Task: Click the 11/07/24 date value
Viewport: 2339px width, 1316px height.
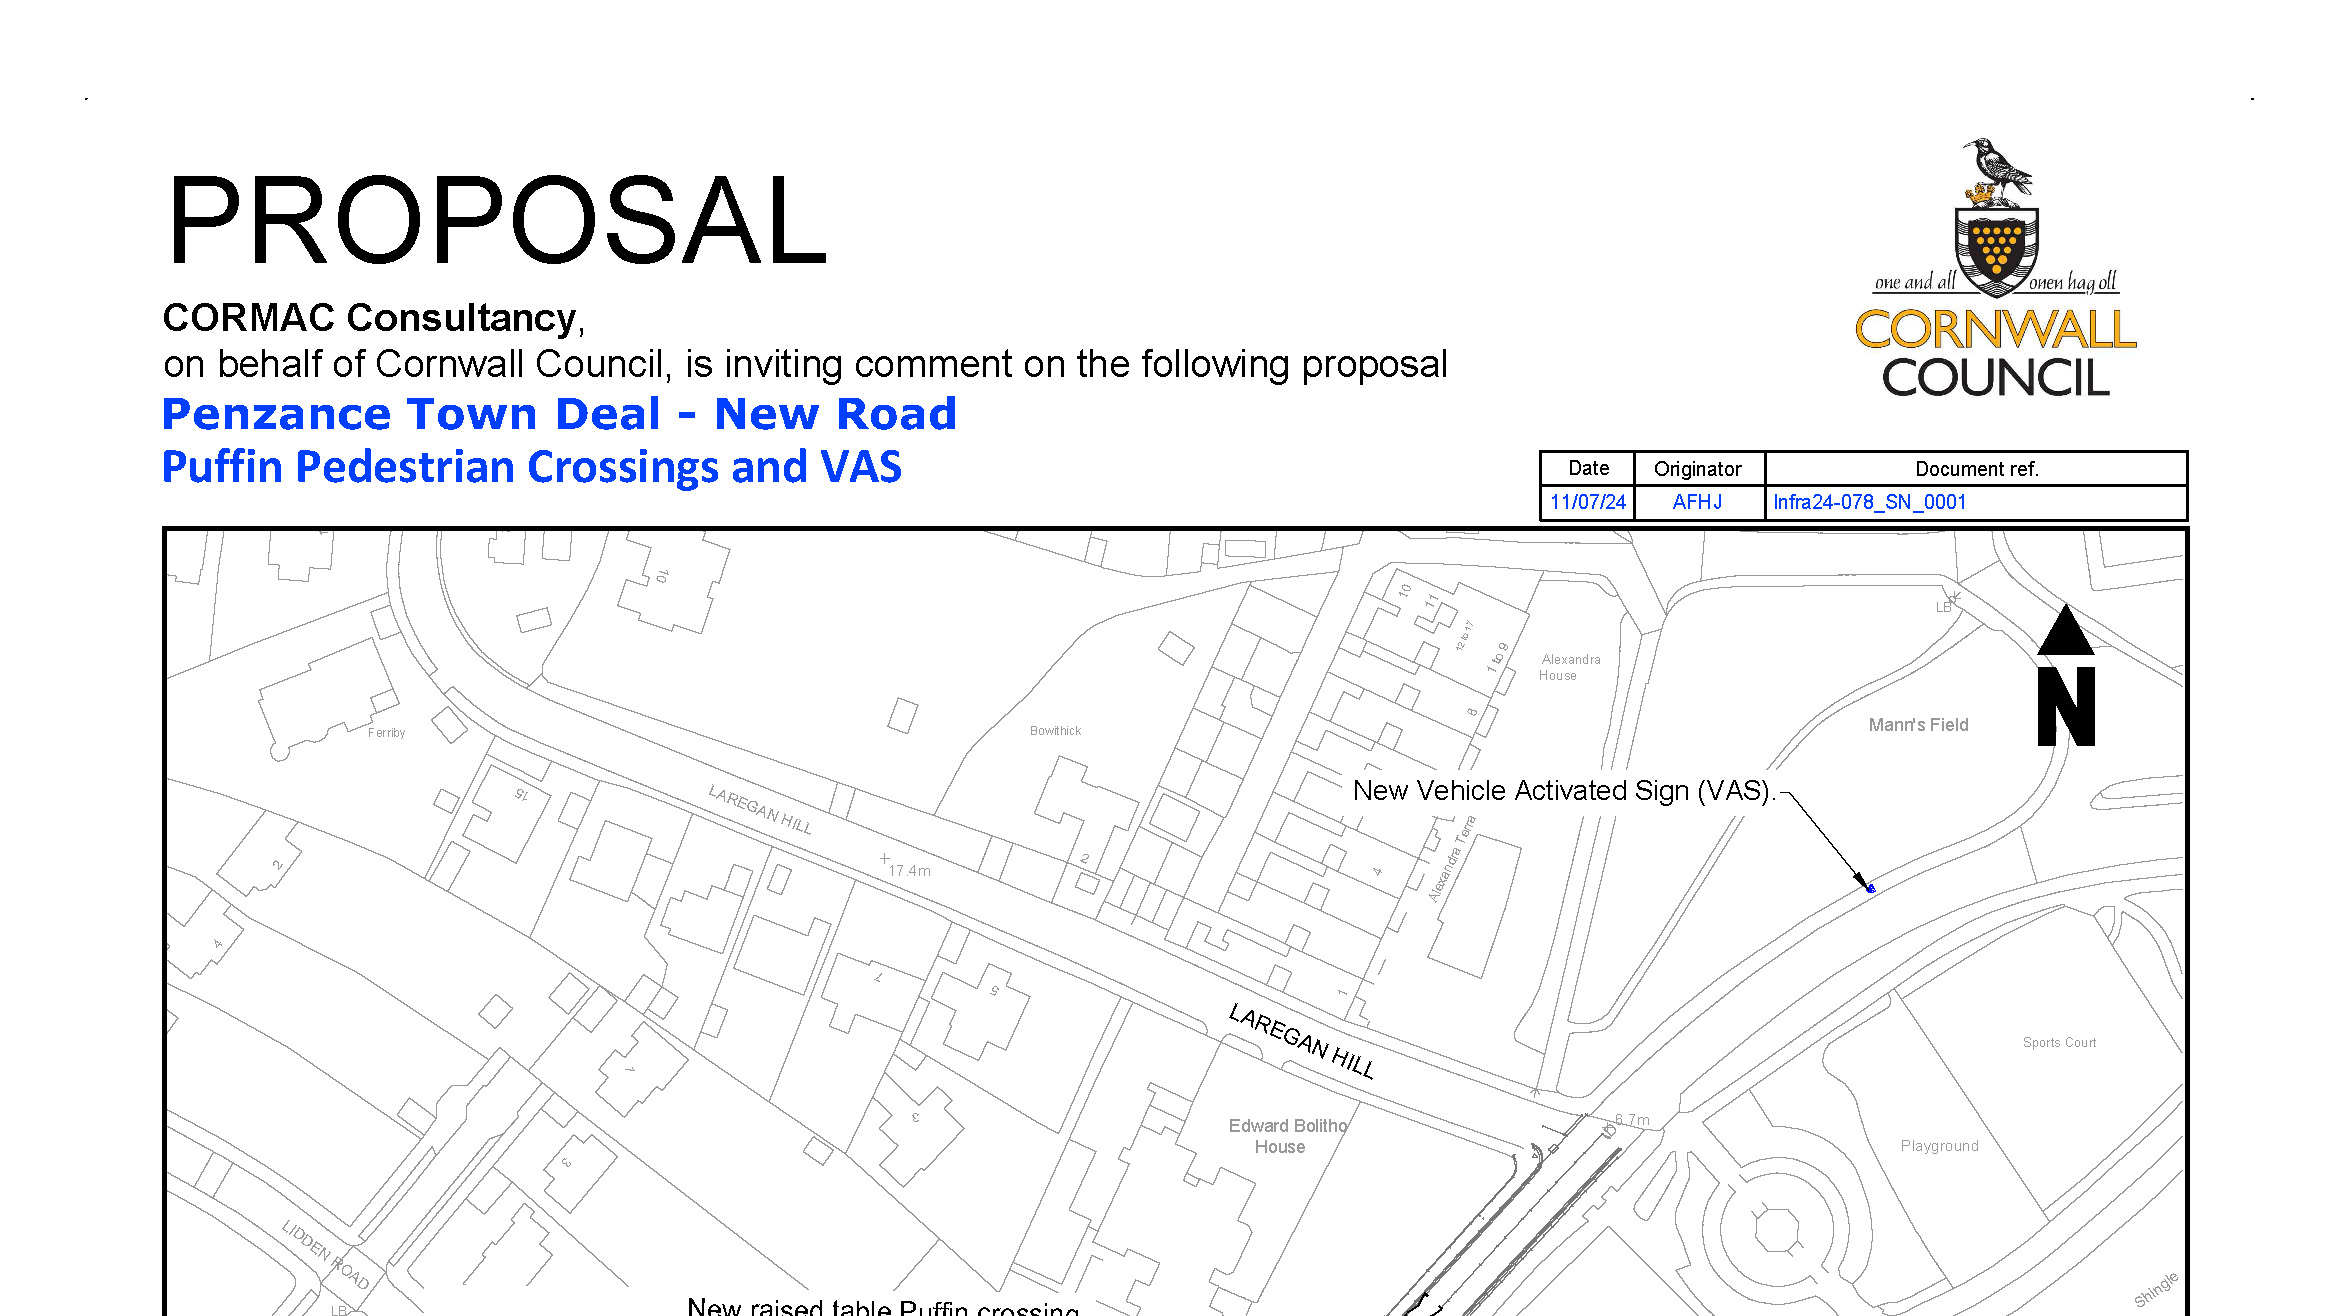Action: click(x=1587, y=502)
